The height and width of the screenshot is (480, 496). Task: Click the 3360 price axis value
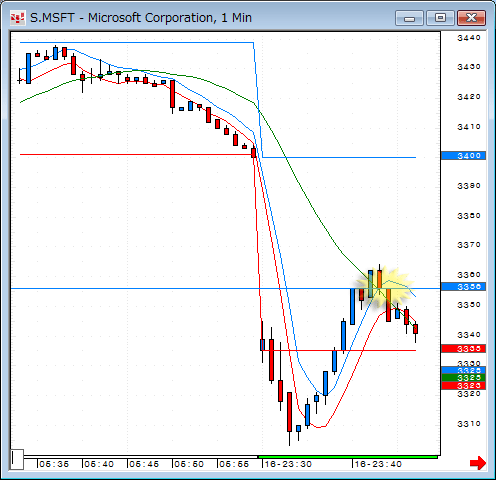[469, 275]
